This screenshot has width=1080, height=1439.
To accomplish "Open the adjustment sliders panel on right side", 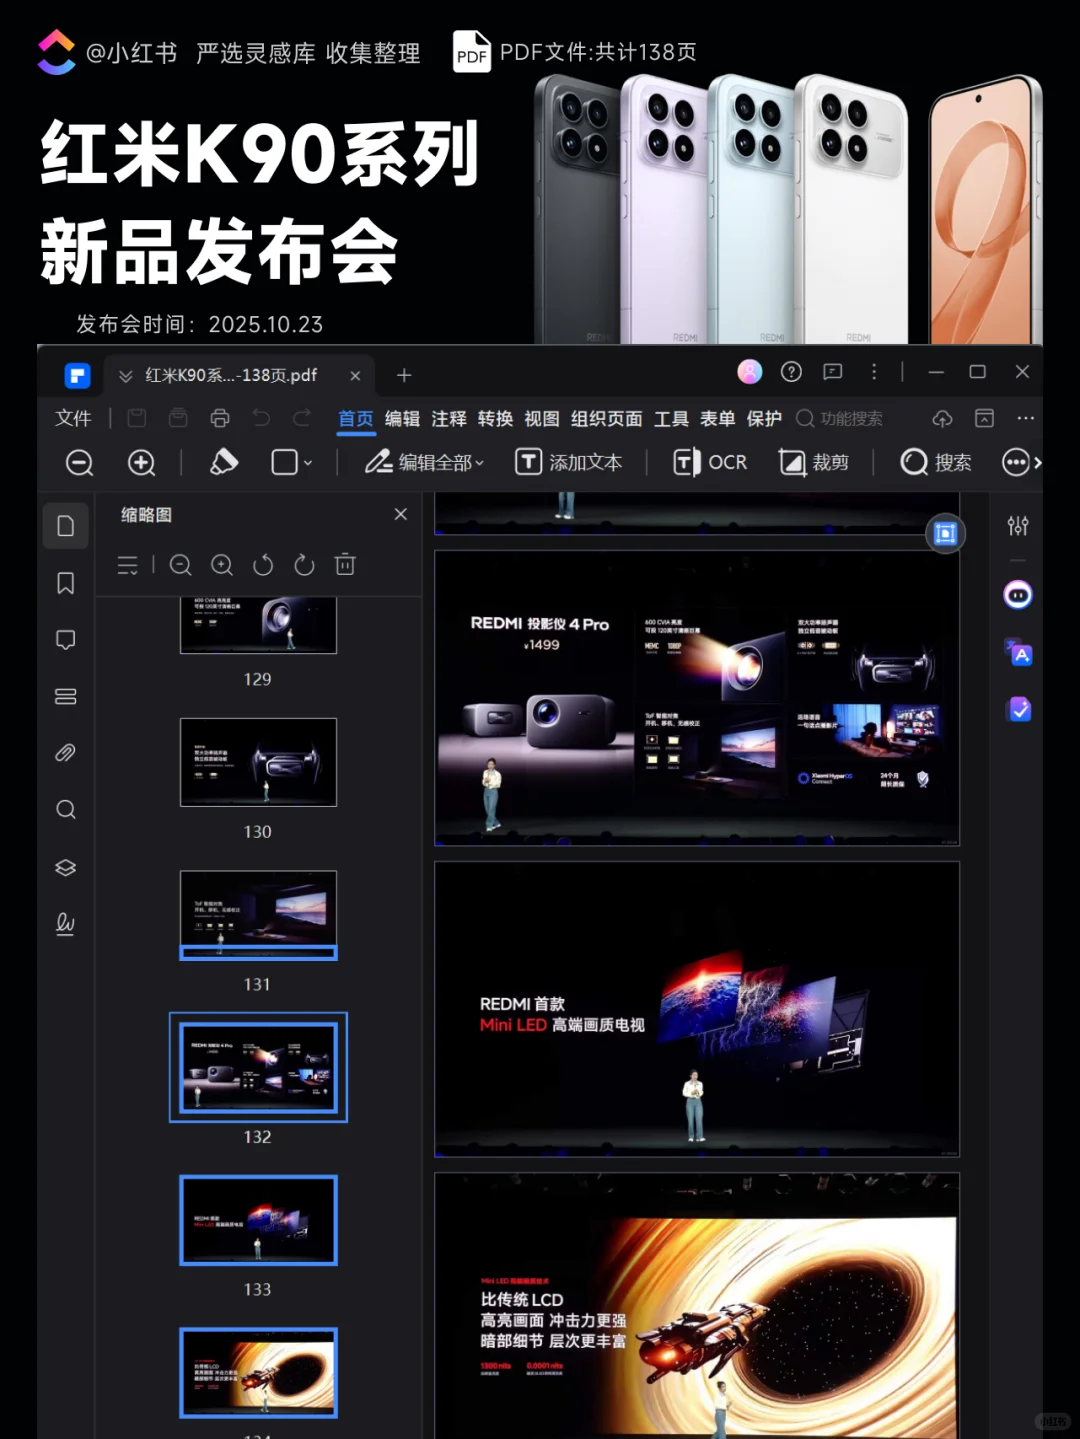I will 1018,524.
